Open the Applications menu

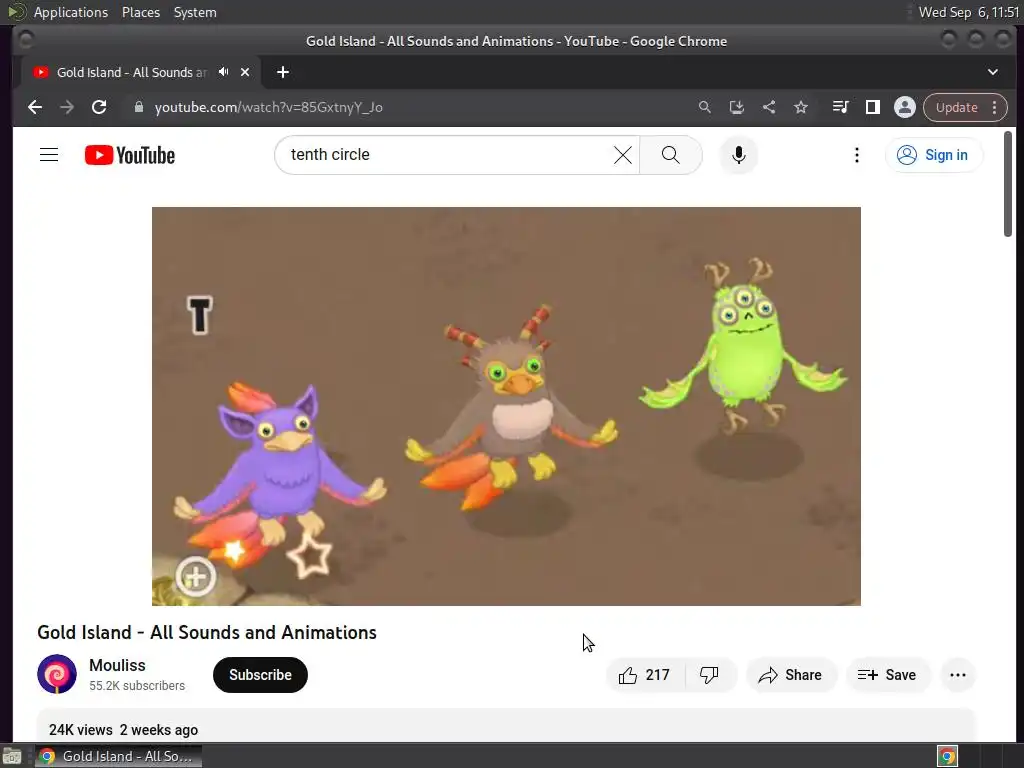pos(71,12)
